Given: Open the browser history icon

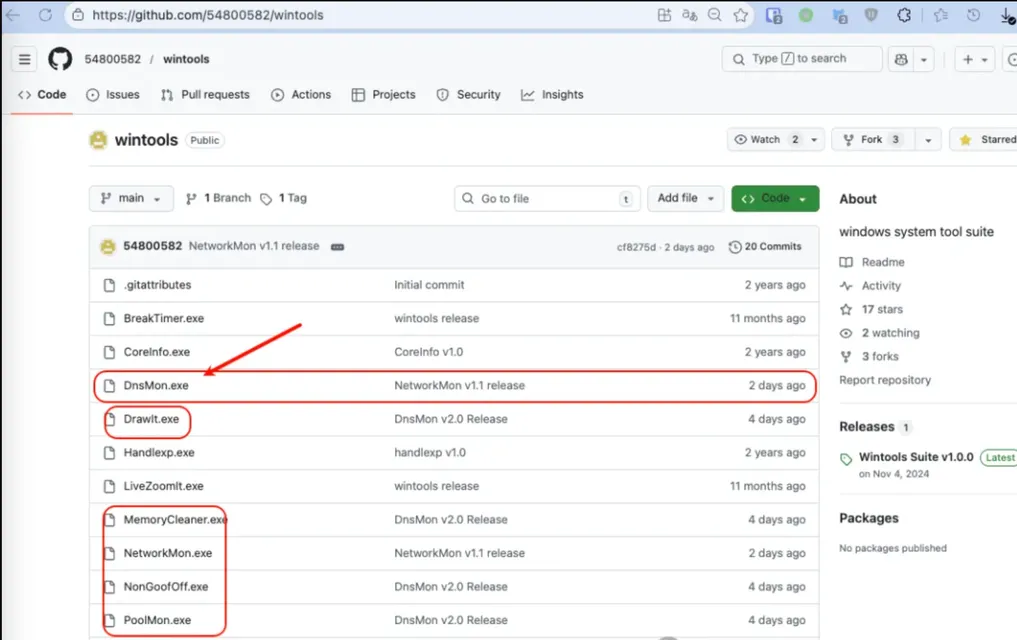Looking at the screenshot, I should coord(973,15).
